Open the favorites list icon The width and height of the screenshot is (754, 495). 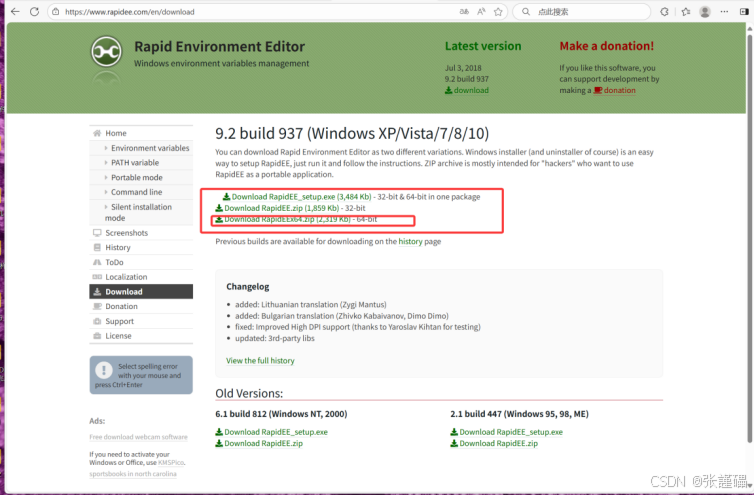[686, 12]
